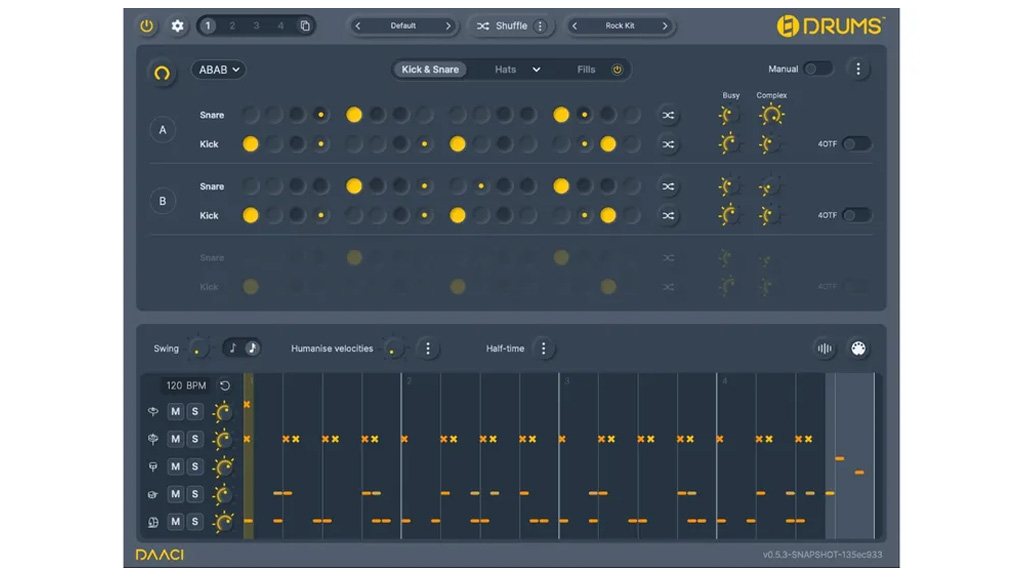Toggle the Manual switch

pyautogui.click(x=818, y=69)
